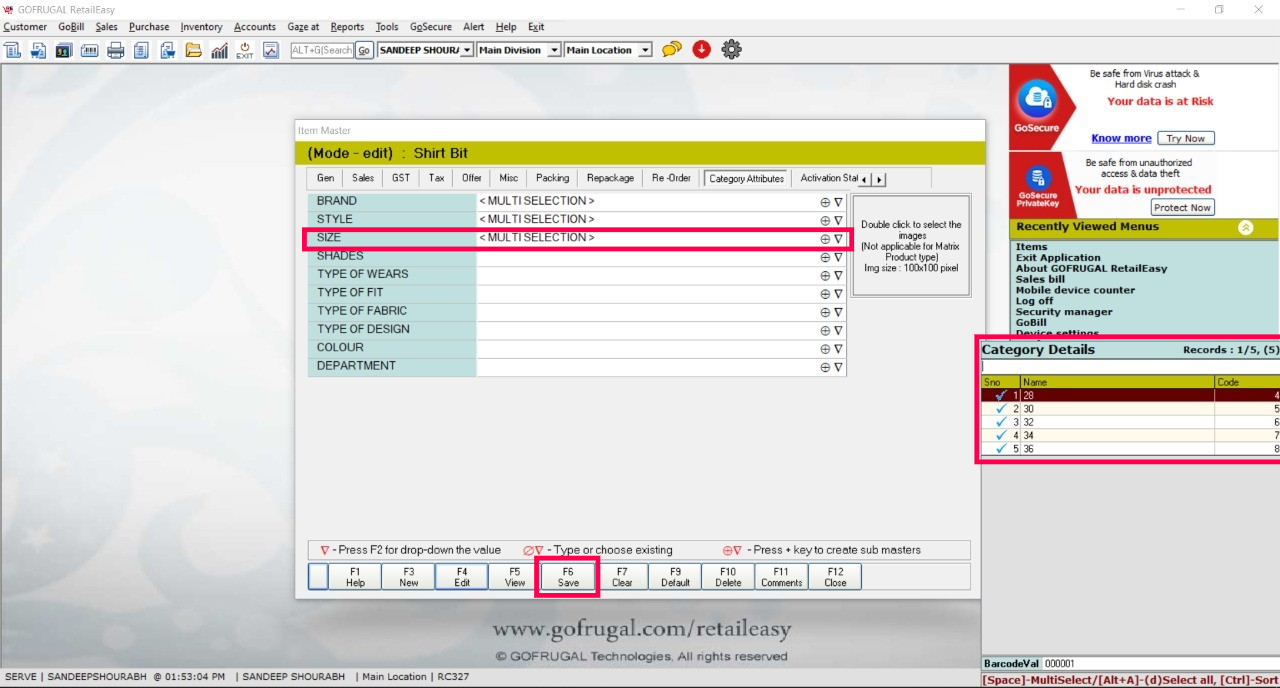Click plus icon in DEPARTMENT row
The width and height of the screenshot is (1280, 688).
tap(825, 366)
